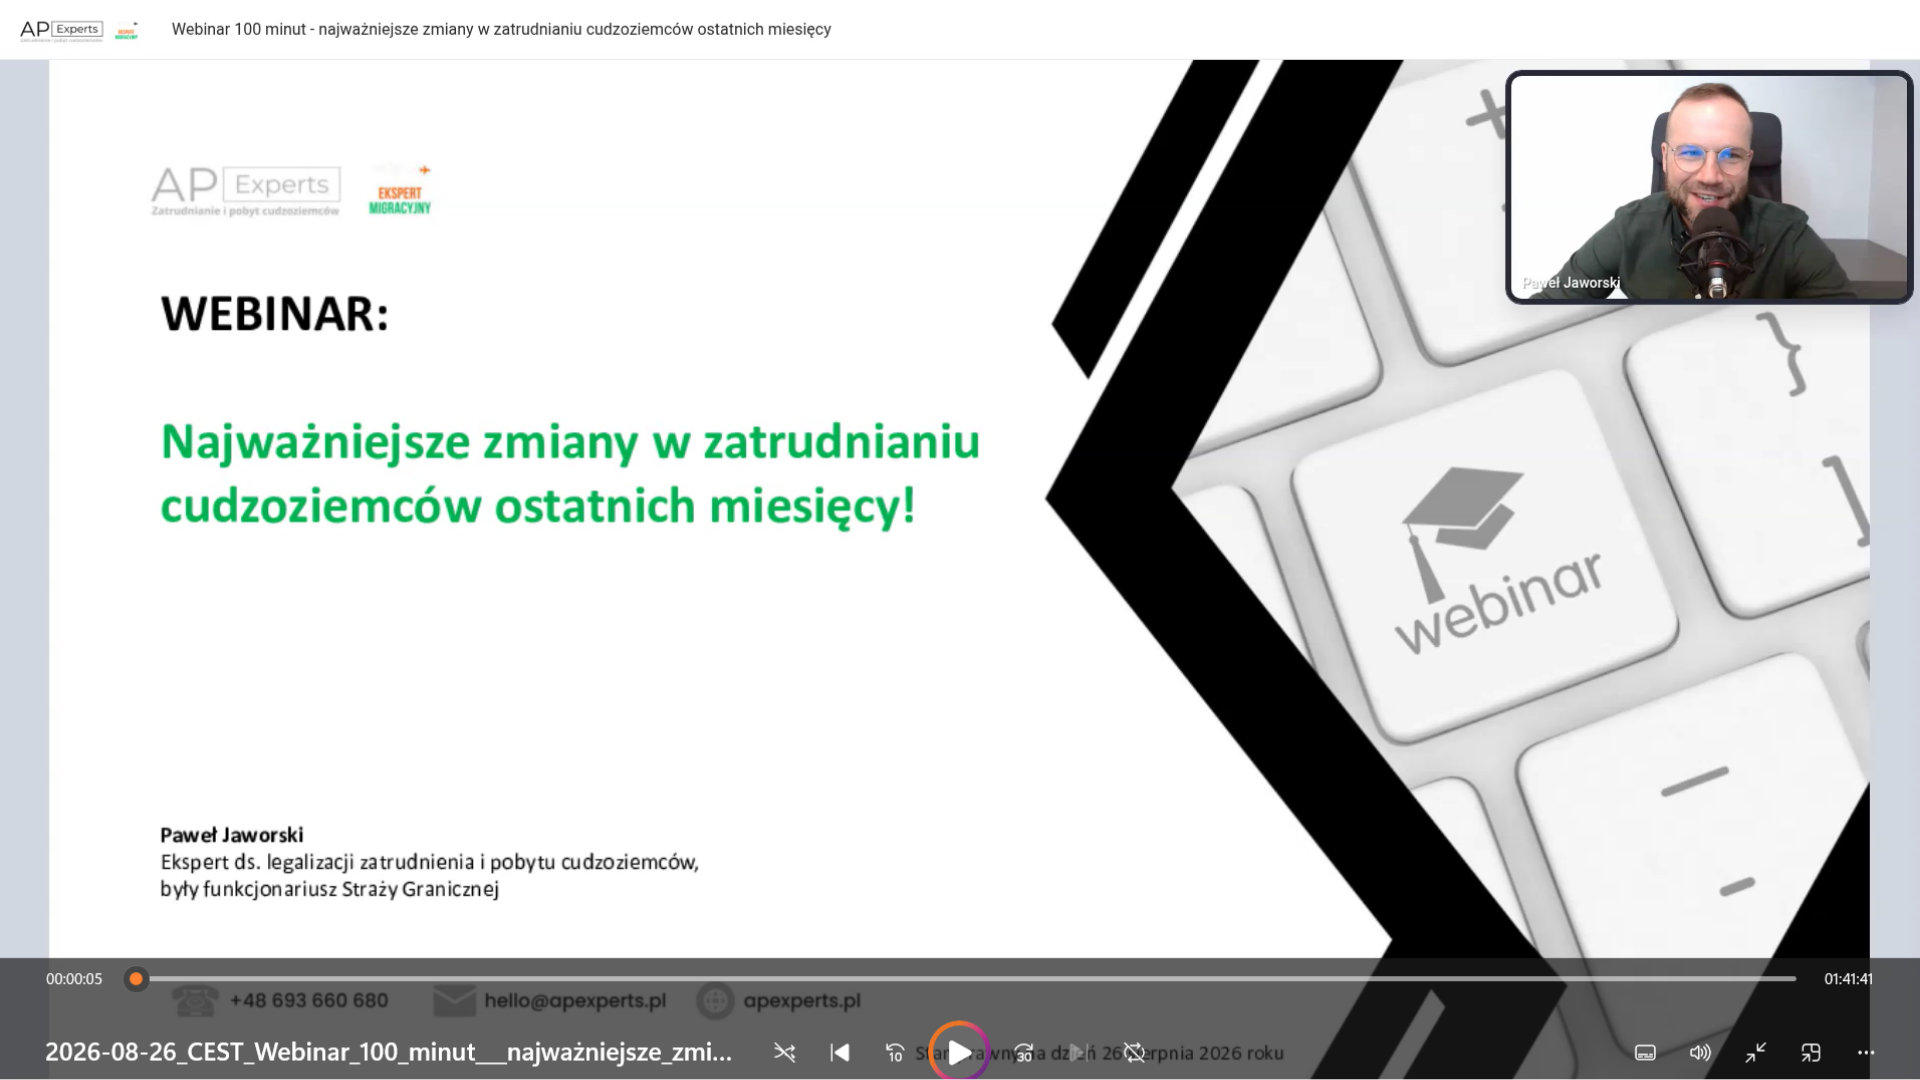Toggle repeat mode
The image size is (1920, 1080).
pos(1134,1052)
